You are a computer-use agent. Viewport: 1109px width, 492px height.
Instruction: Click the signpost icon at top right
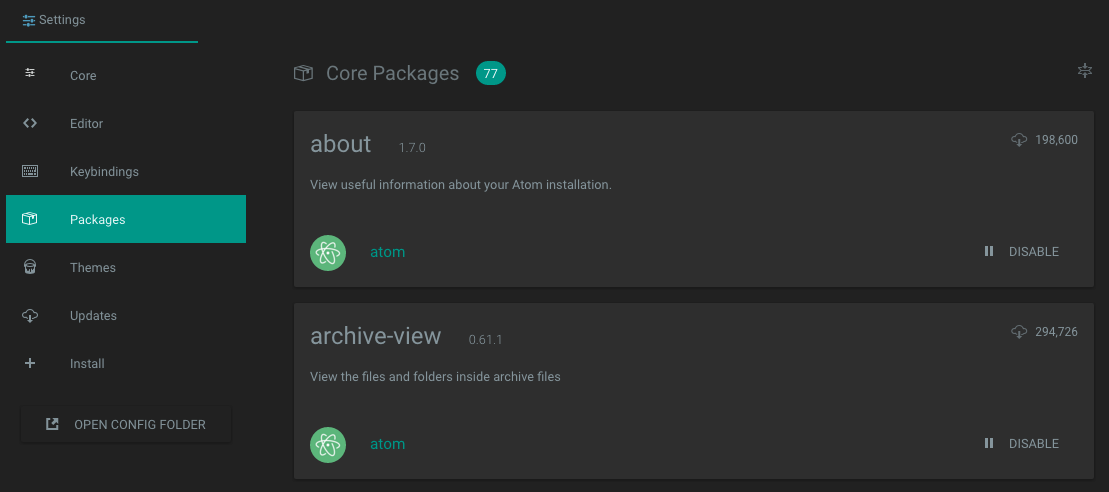[1085, 71]
